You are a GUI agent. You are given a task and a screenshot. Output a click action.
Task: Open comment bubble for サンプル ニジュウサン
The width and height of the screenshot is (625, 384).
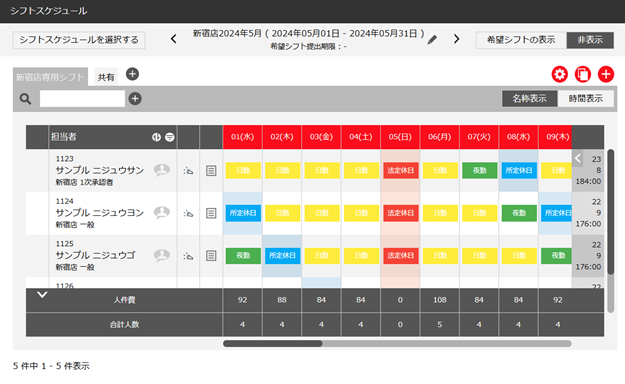(162, 170)
